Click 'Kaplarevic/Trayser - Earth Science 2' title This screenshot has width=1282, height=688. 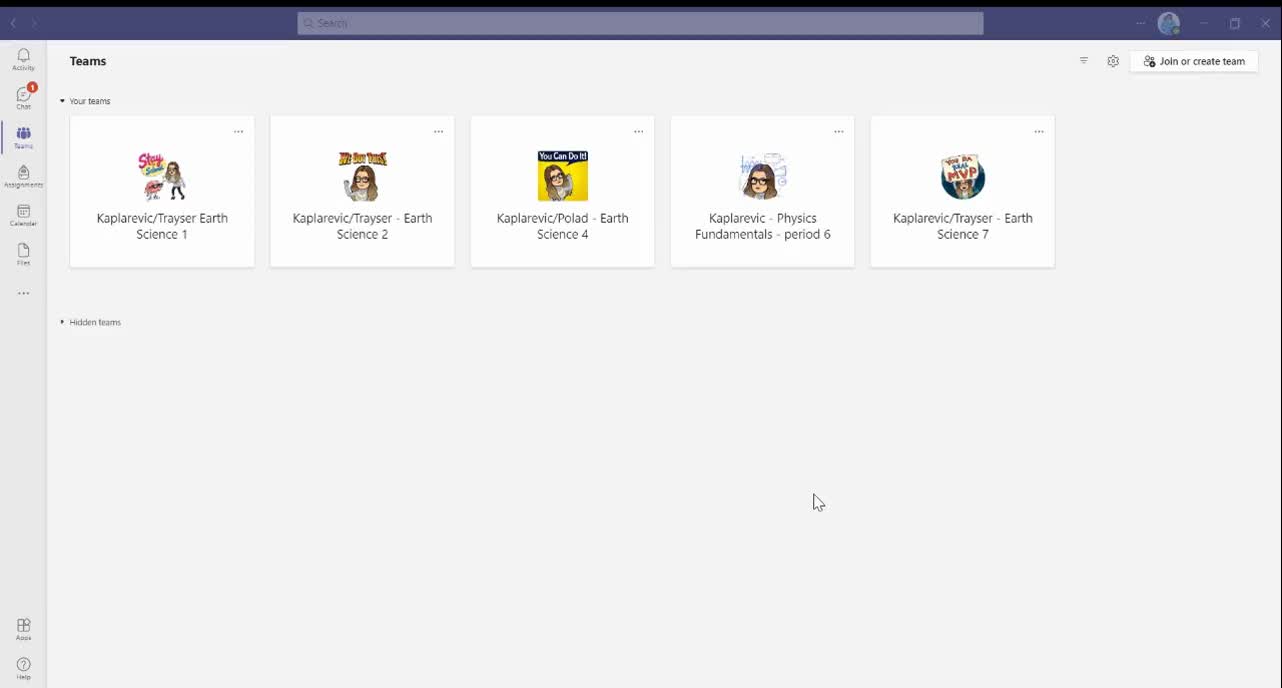[362, 226]
